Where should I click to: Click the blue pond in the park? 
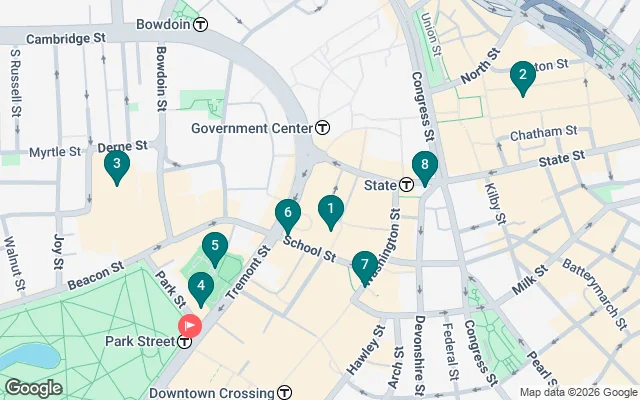[x=29, y=357]
